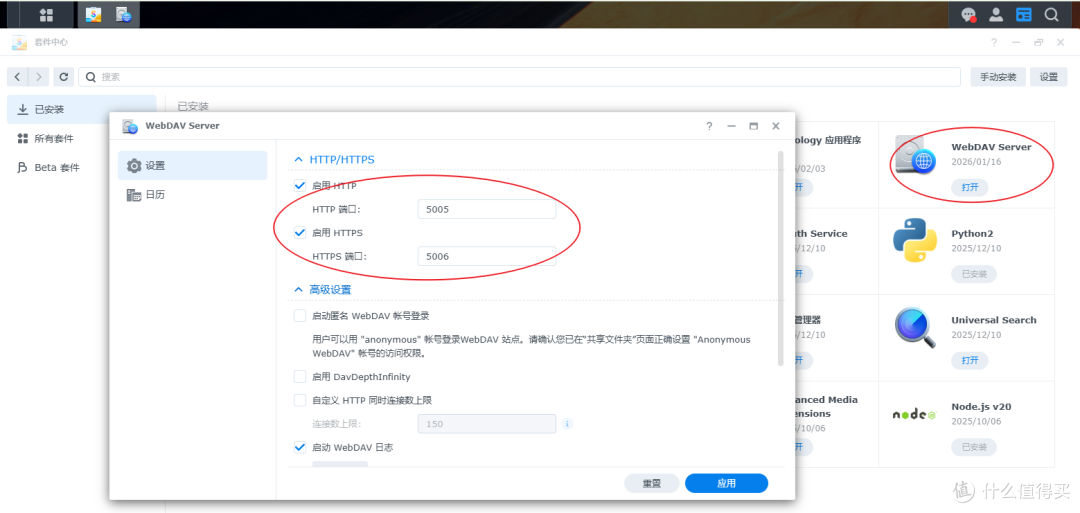Click 打开 button under Universal Search
1080x513 pixels.
[x=970, y=360]
